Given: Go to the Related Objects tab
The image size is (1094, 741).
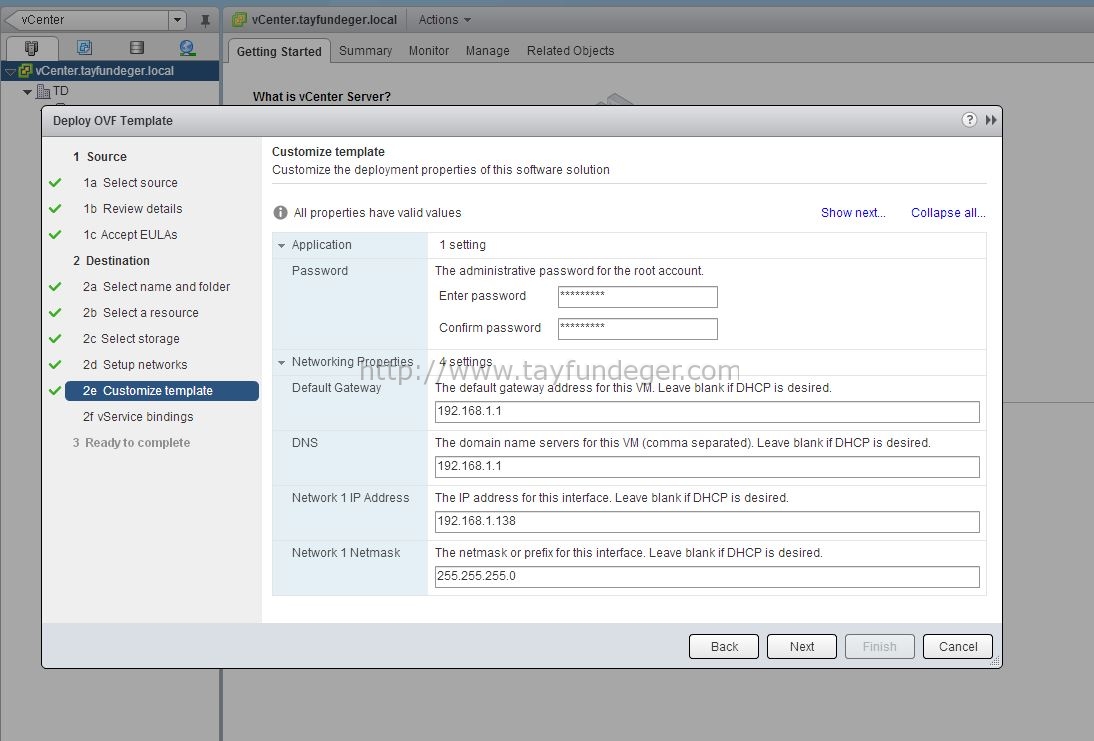Looking at the screenshot, I should pos(571,50).
